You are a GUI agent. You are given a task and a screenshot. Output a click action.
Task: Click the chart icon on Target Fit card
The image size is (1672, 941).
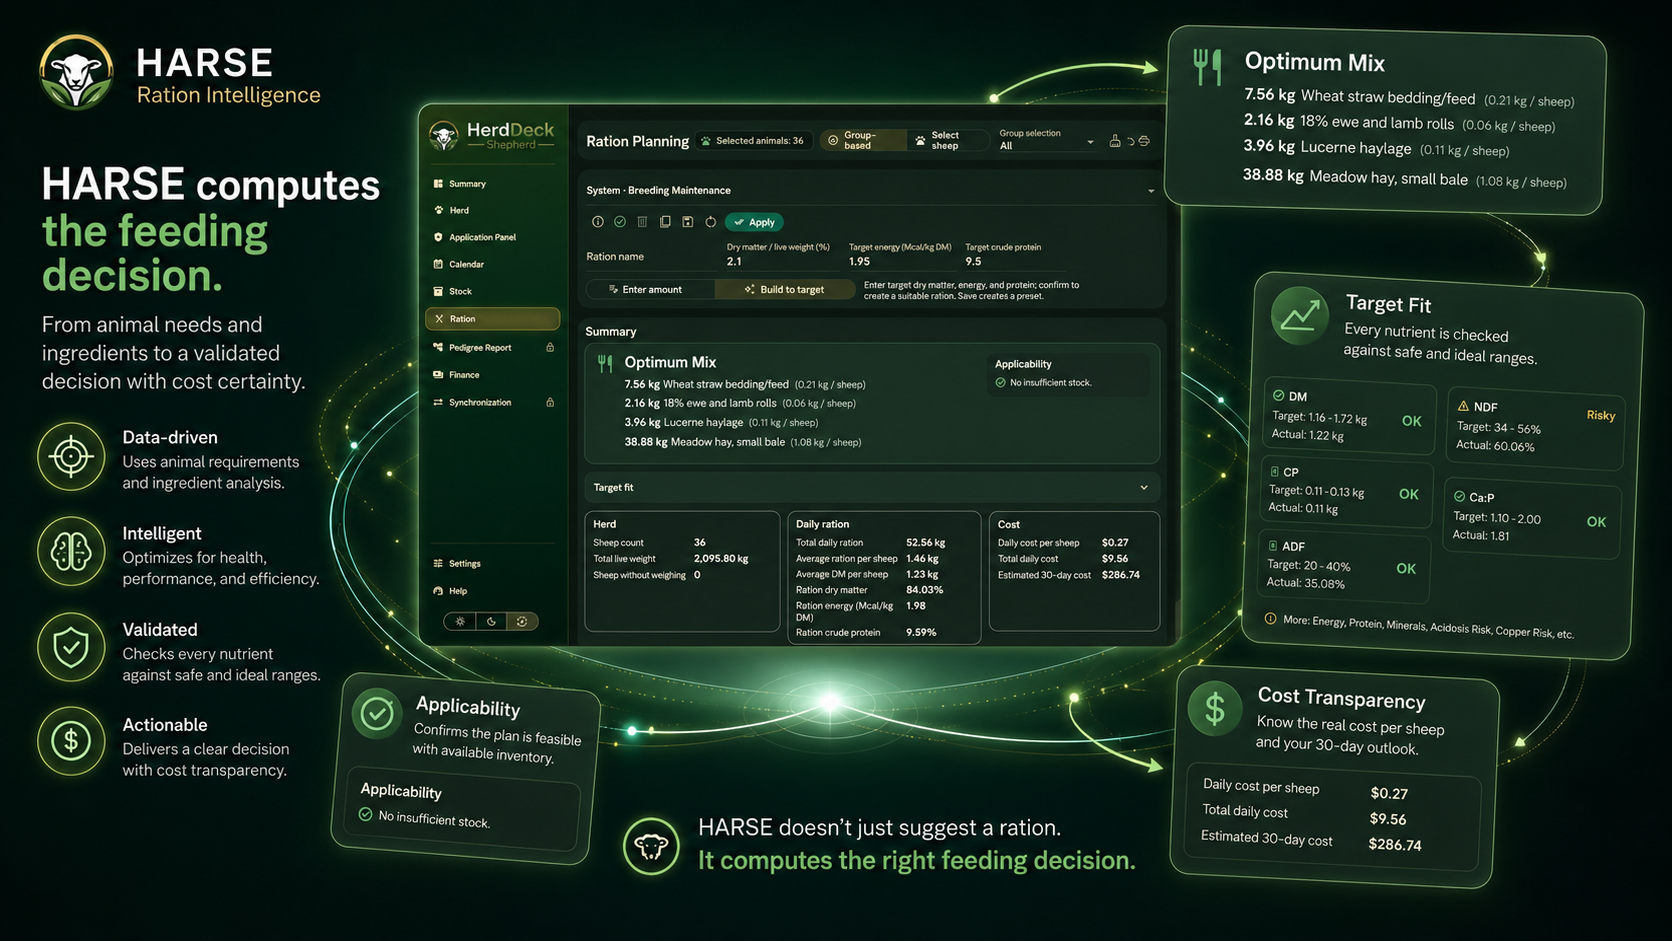coord(1299,316)
